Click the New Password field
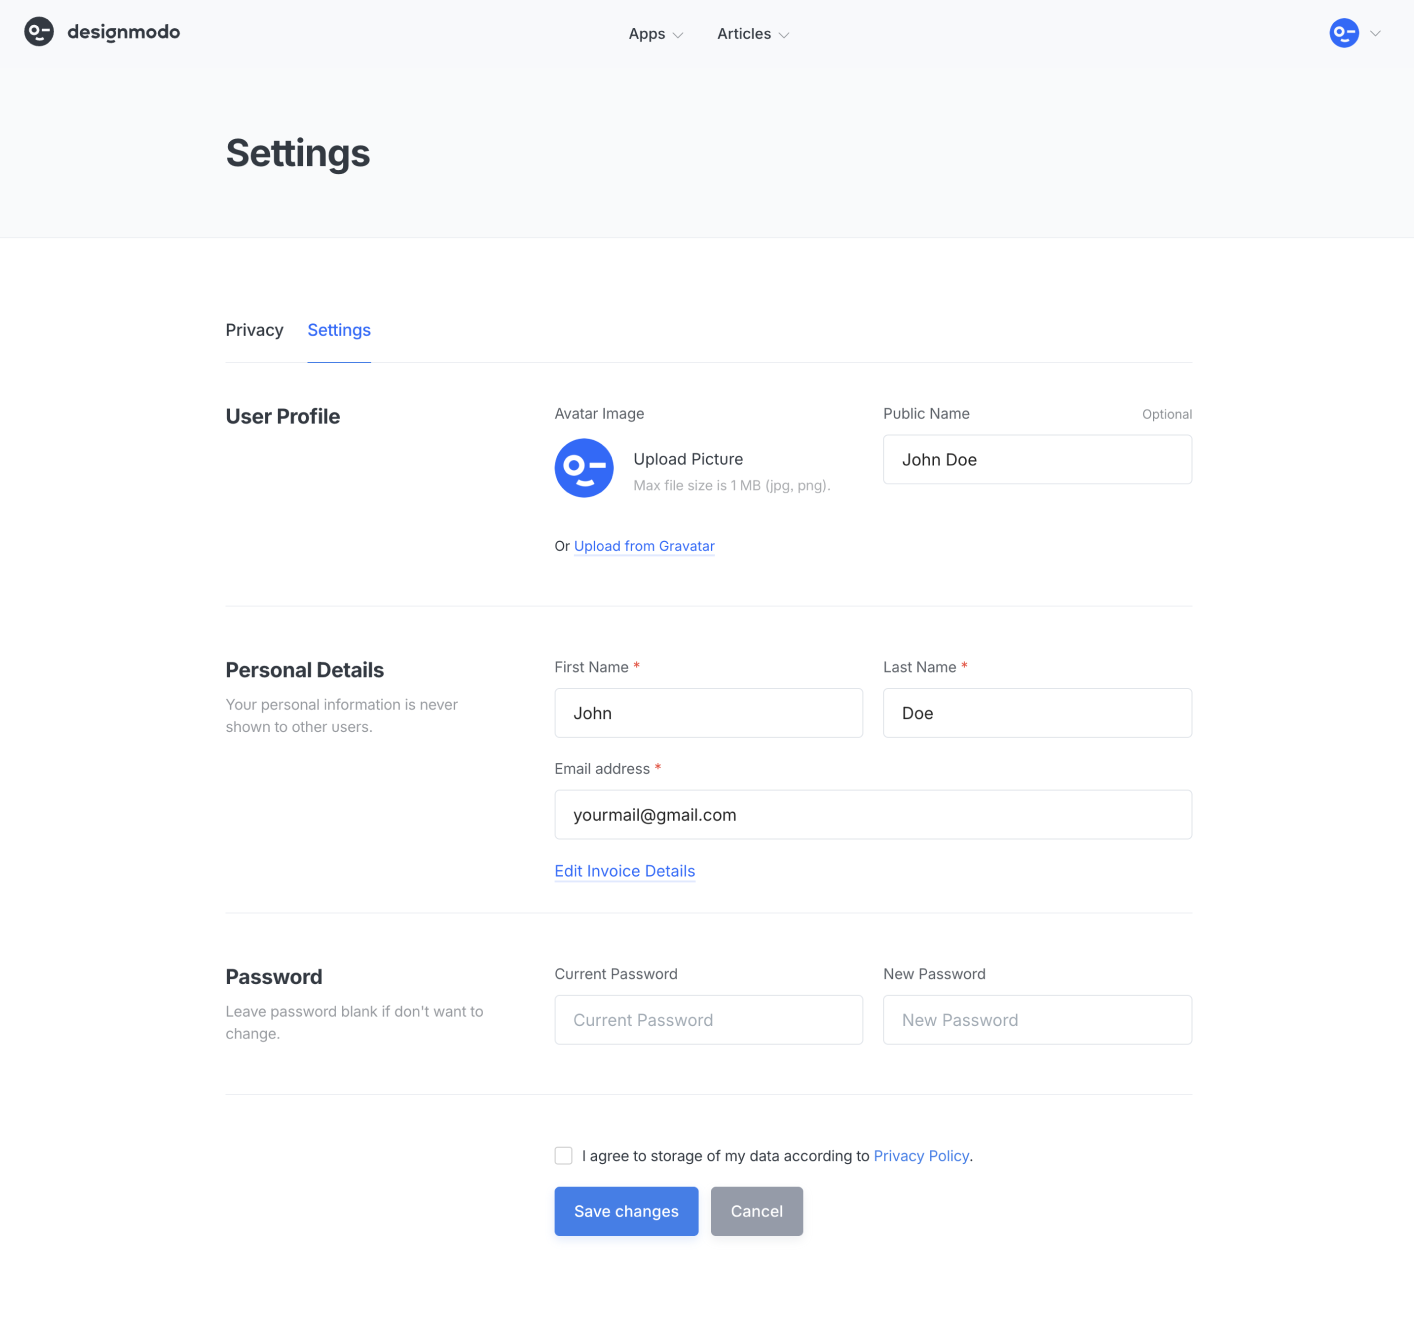Viewport: 1414px width, 1340px height. click(x=1037, y=1020)
